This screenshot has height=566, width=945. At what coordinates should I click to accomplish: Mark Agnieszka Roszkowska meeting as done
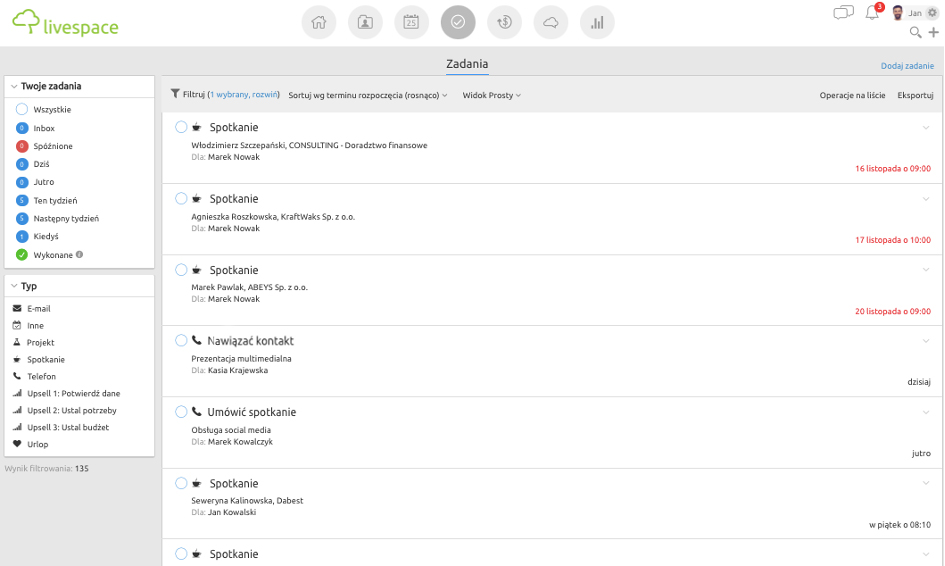(x=181, y=198)
